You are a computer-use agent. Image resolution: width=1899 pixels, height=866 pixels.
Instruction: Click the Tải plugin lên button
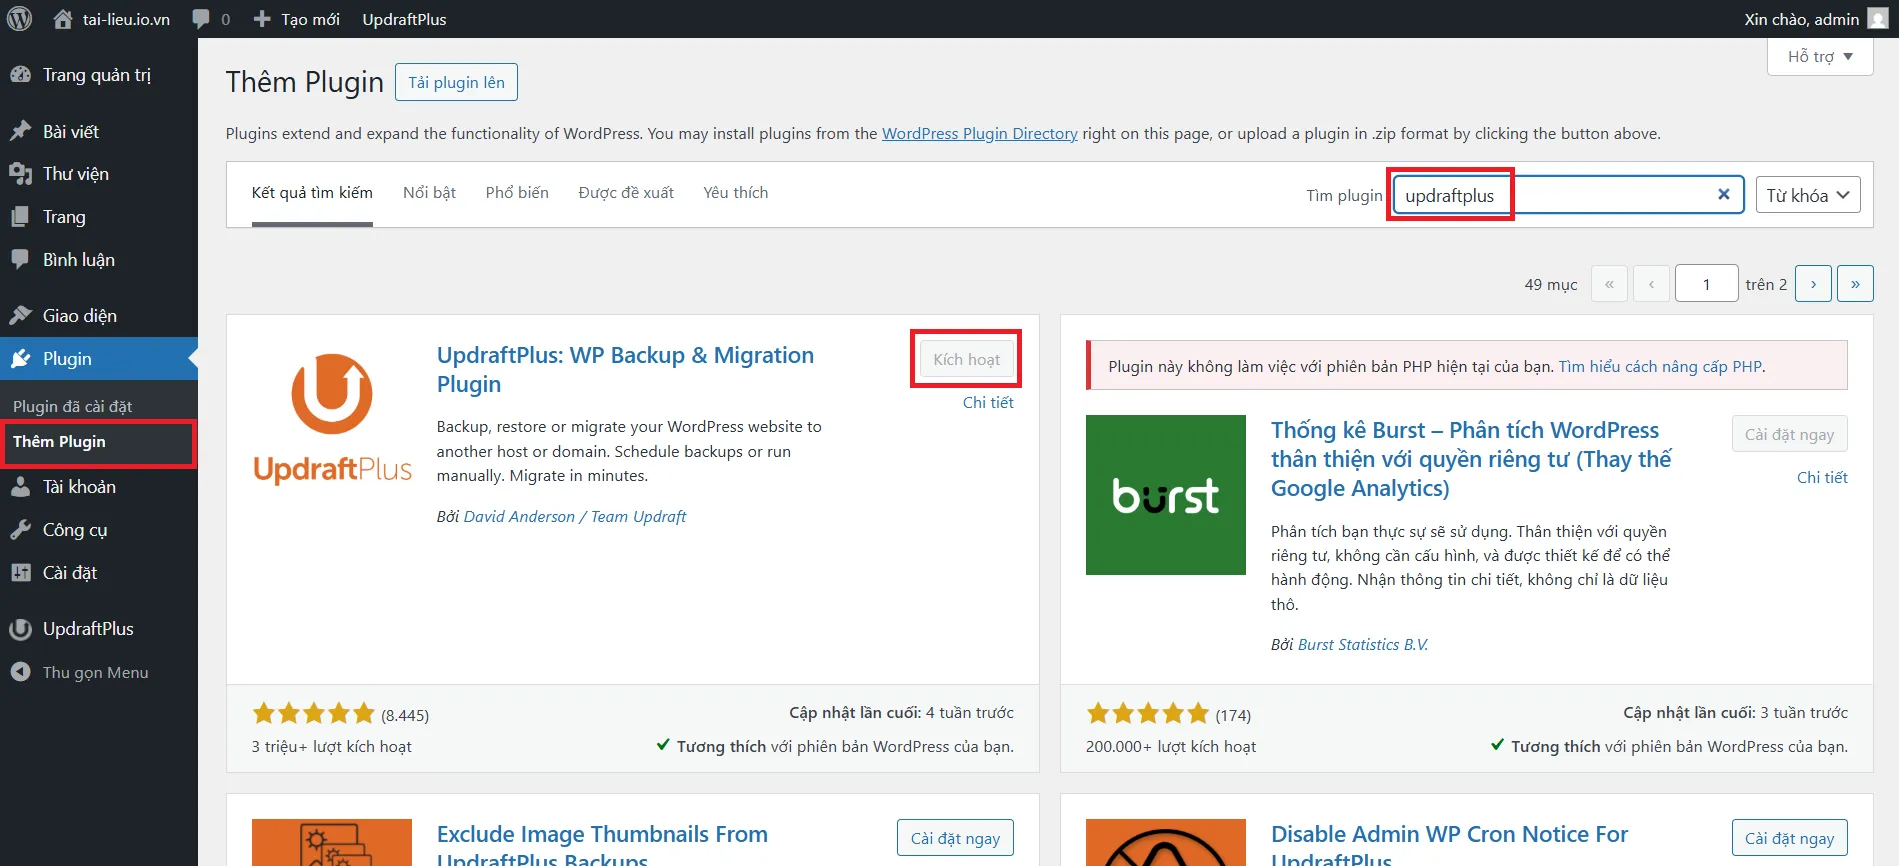[x=456, y=82]
